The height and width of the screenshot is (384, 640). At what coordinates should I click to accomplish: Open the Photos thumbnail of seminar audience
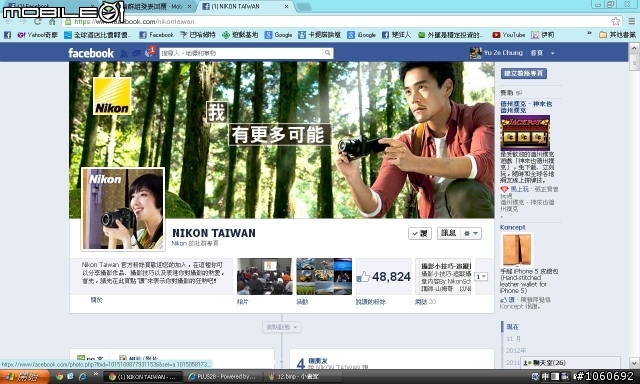coord(264,276)
